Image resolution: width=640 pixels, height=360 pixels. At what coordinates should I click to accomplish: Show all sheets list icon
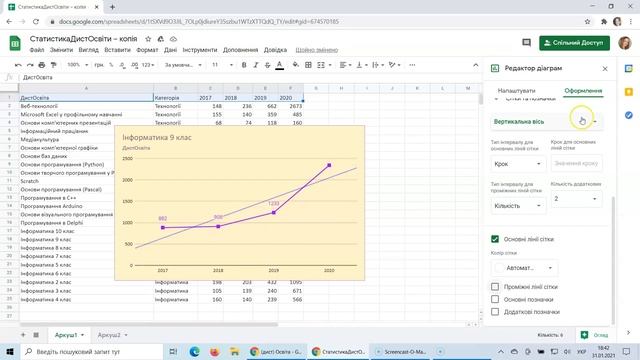(36, 335)
